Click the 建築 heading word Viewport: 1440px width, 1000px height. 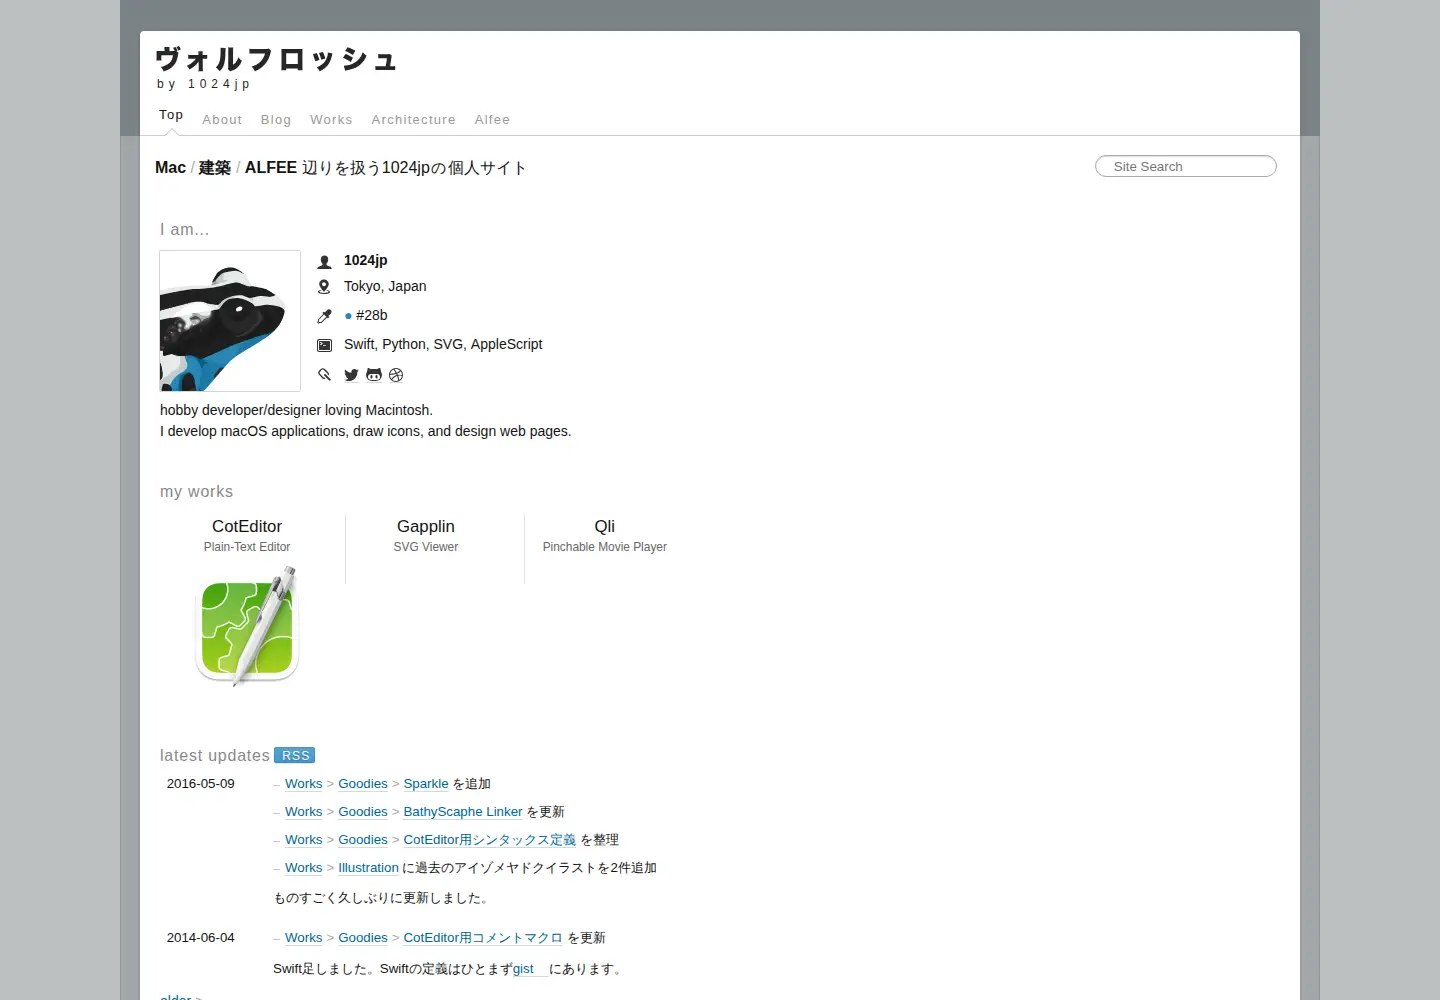pos(215,168)
